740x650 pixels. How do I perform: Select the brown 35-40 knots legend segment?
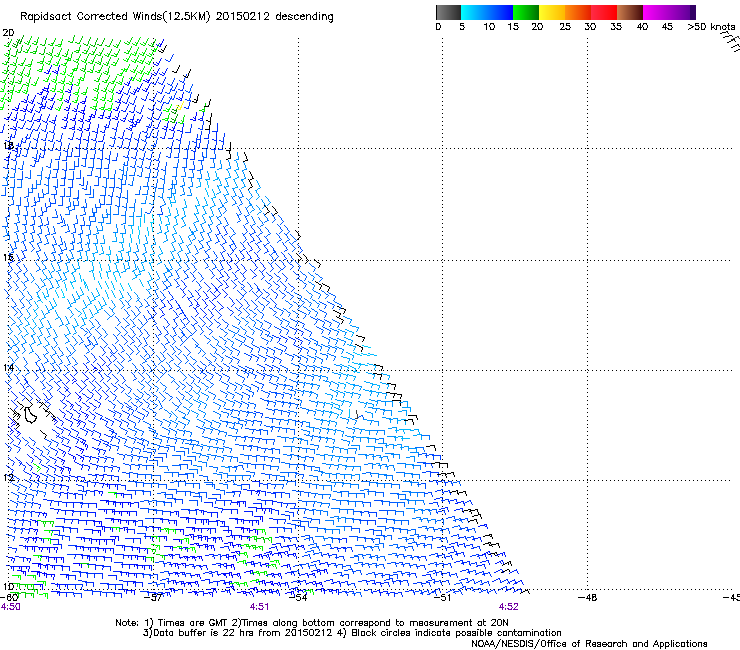pyautogui.click(x=630, y=12)
